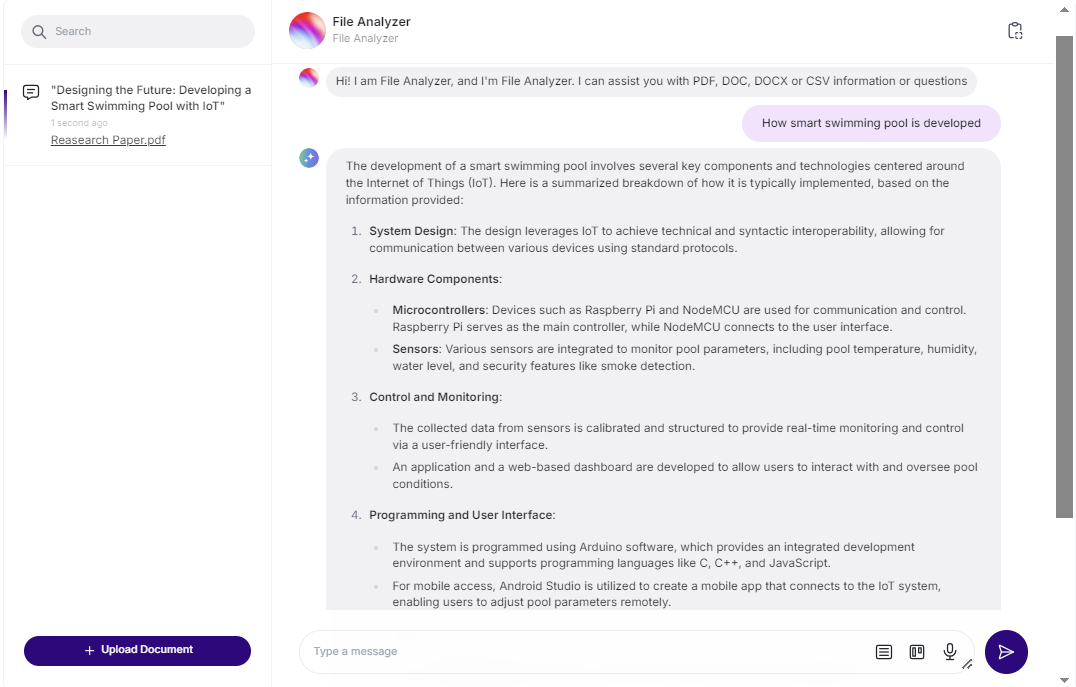The image size is (1076, 687).
Task: Send the message with the paper plane button
Action: (1005, 652)
